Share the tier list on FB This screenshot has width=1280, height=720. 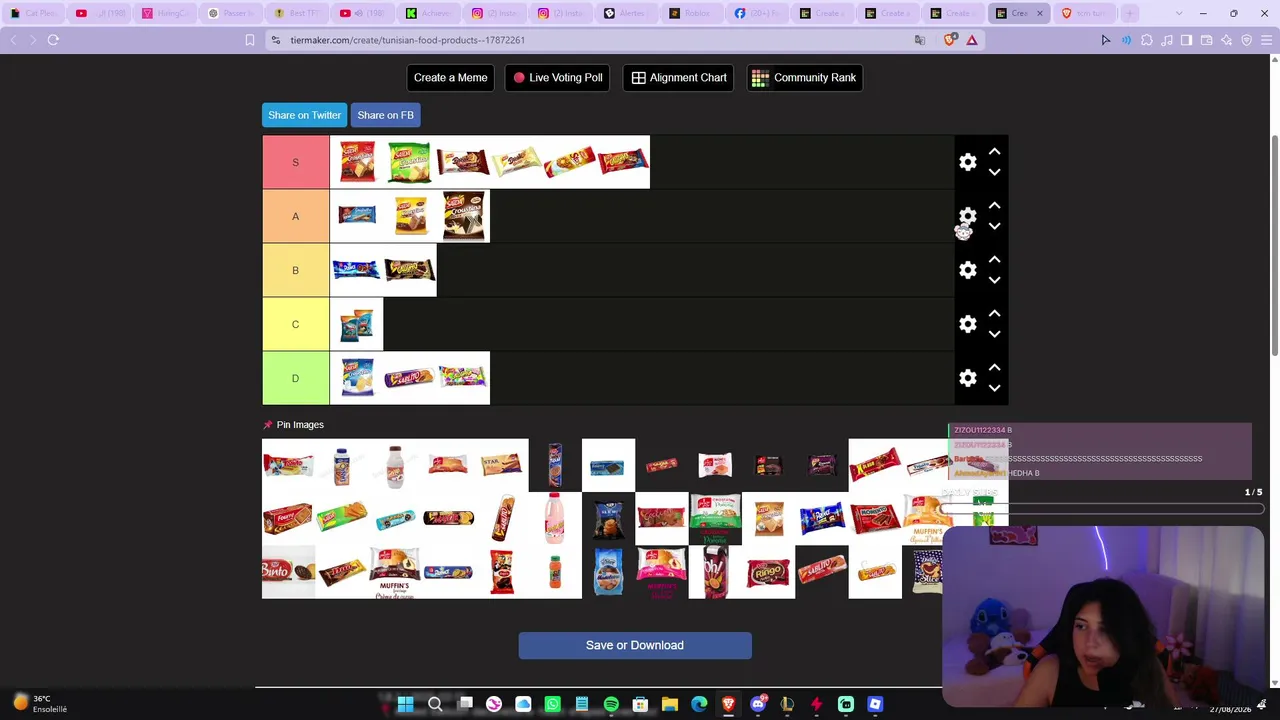[385, 115]
